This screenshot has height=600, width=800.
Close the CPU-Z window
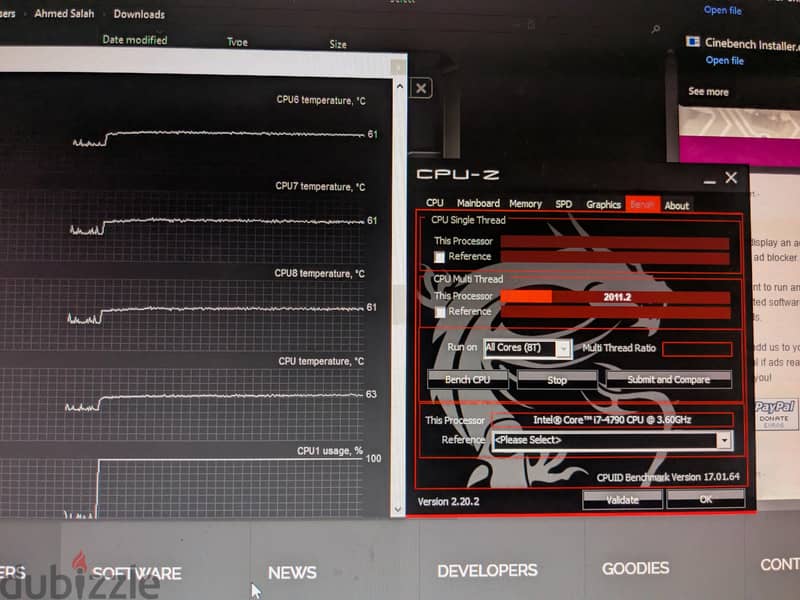point(731,178)
